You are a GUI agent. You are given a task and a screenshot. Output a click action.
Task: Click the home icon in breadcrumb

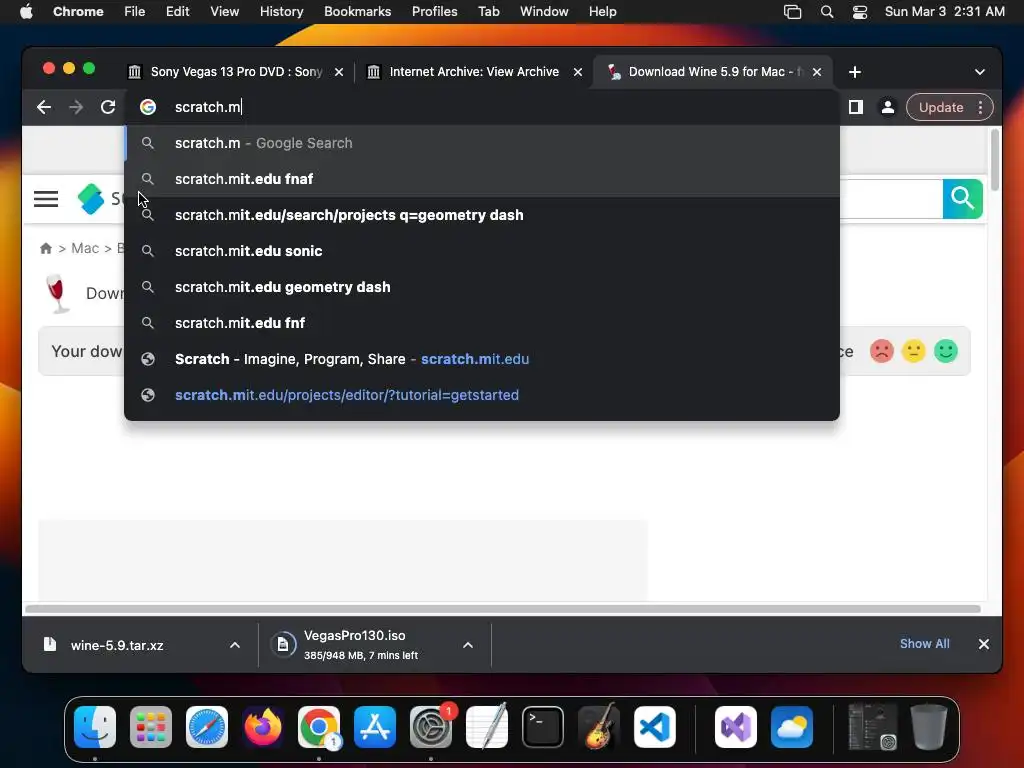point(46,248)
